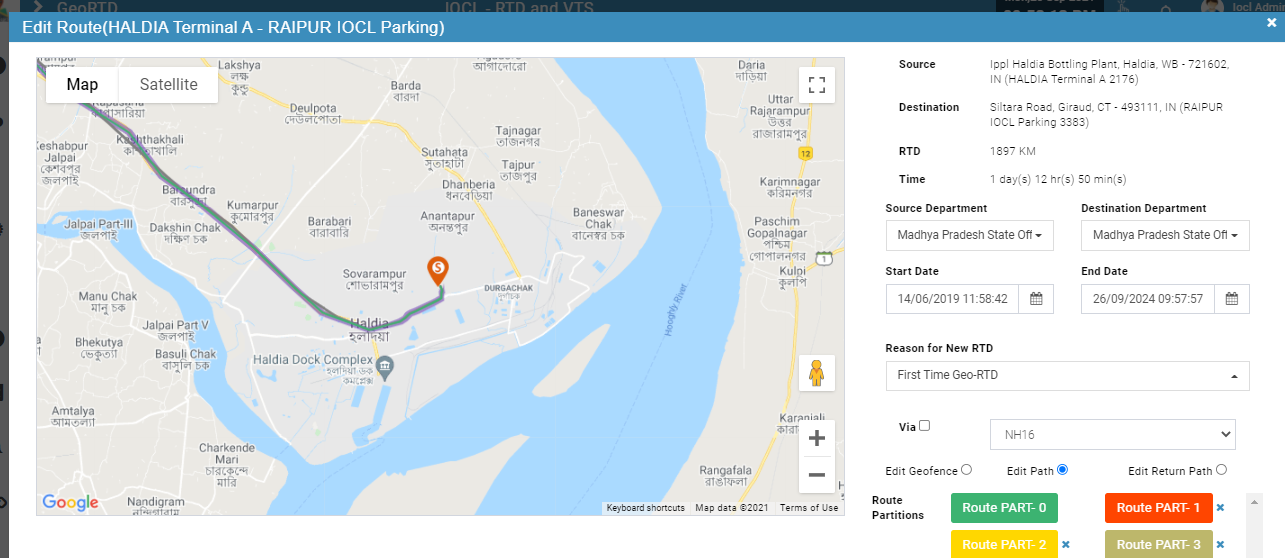1285x558 pixels.
Task: Click Source address text
Action: coord(1109,71)
